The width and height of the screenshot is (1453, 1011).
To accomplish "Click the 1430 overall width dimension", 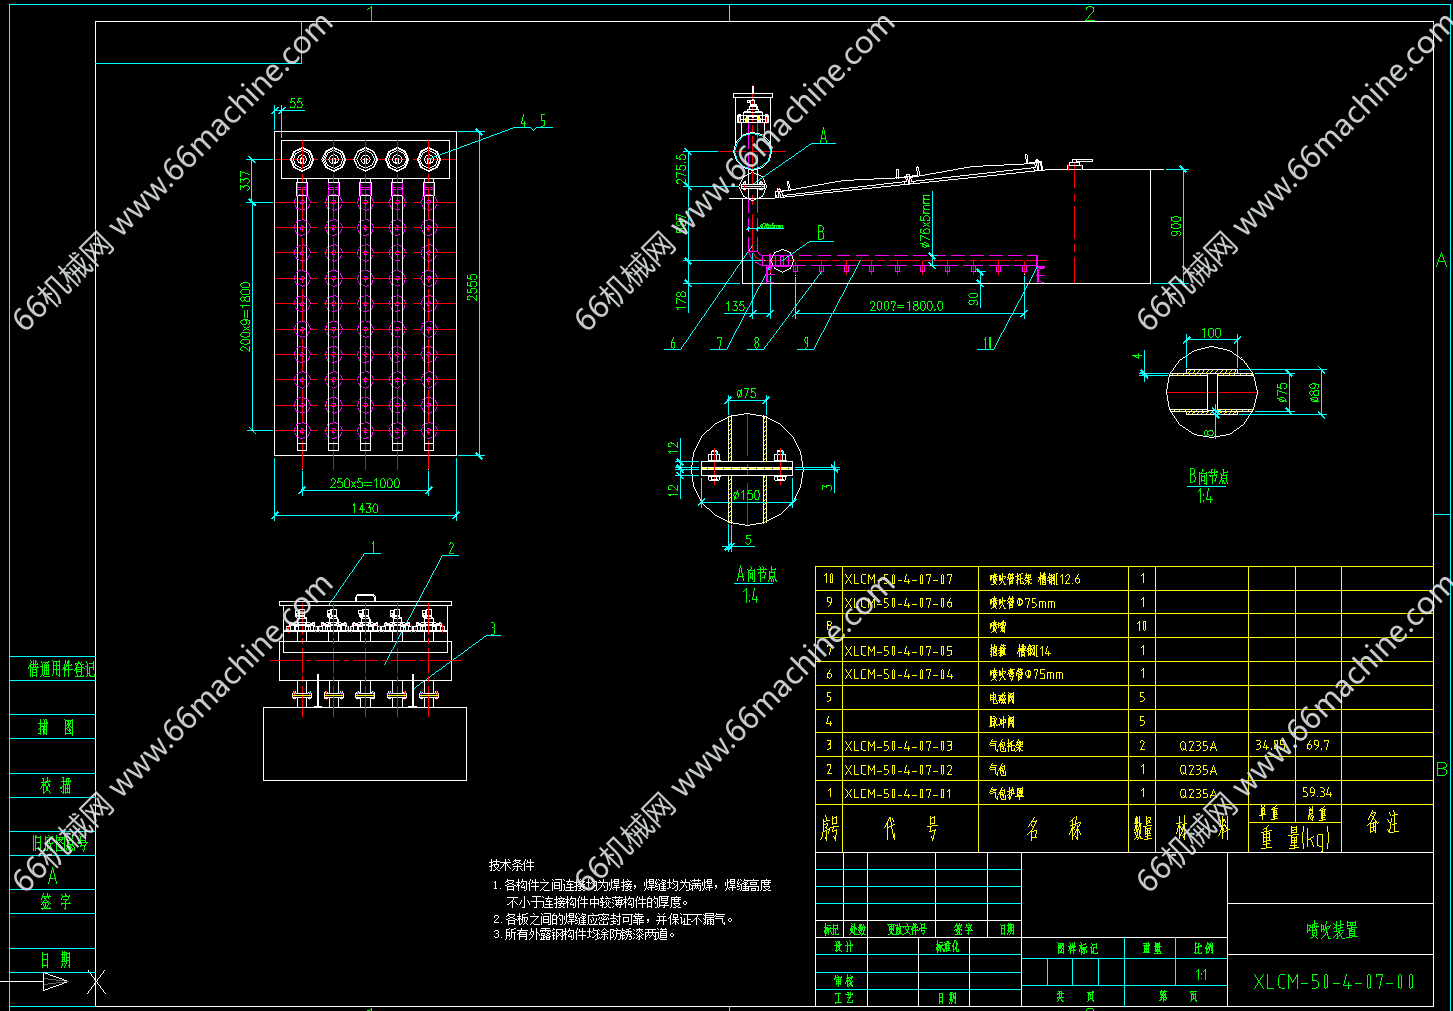I will pyautogui.click(x=365, y=508).
